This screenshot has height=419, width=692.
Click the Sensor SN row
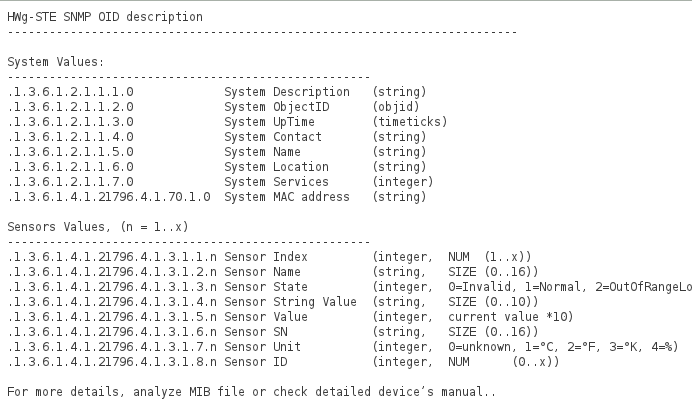(x=255, y=332)
